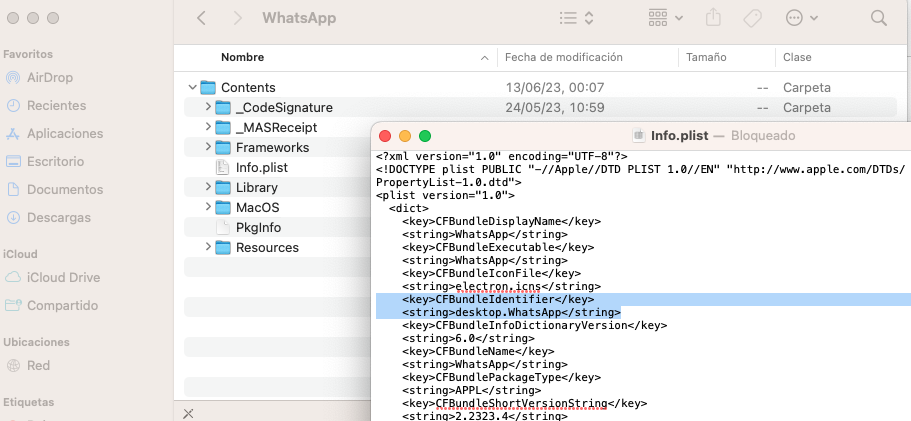Open the list view options selector

click(576, 18)
